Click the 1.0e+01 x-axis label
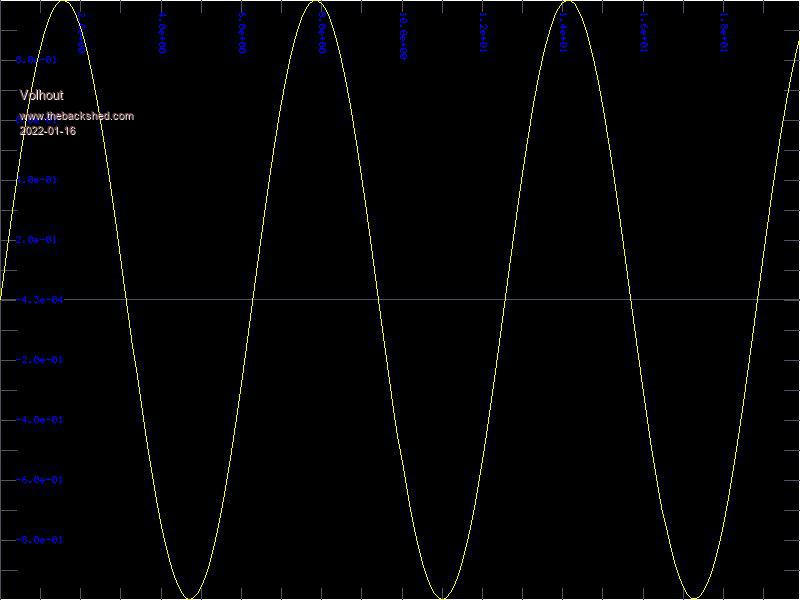 pos(403,35)
